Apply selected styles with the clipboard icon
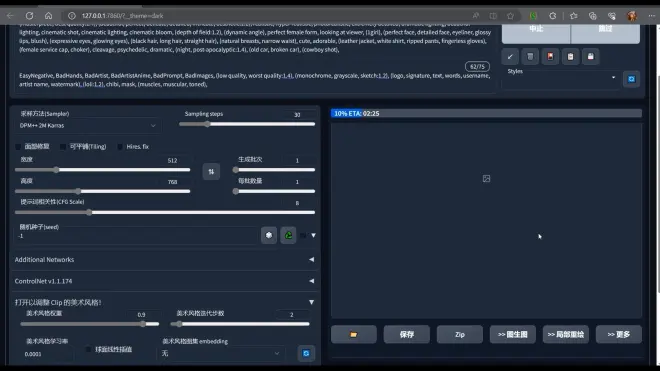The height and width of the screenshot is (371, 660). pyautogui.click(x=570, y=56)
